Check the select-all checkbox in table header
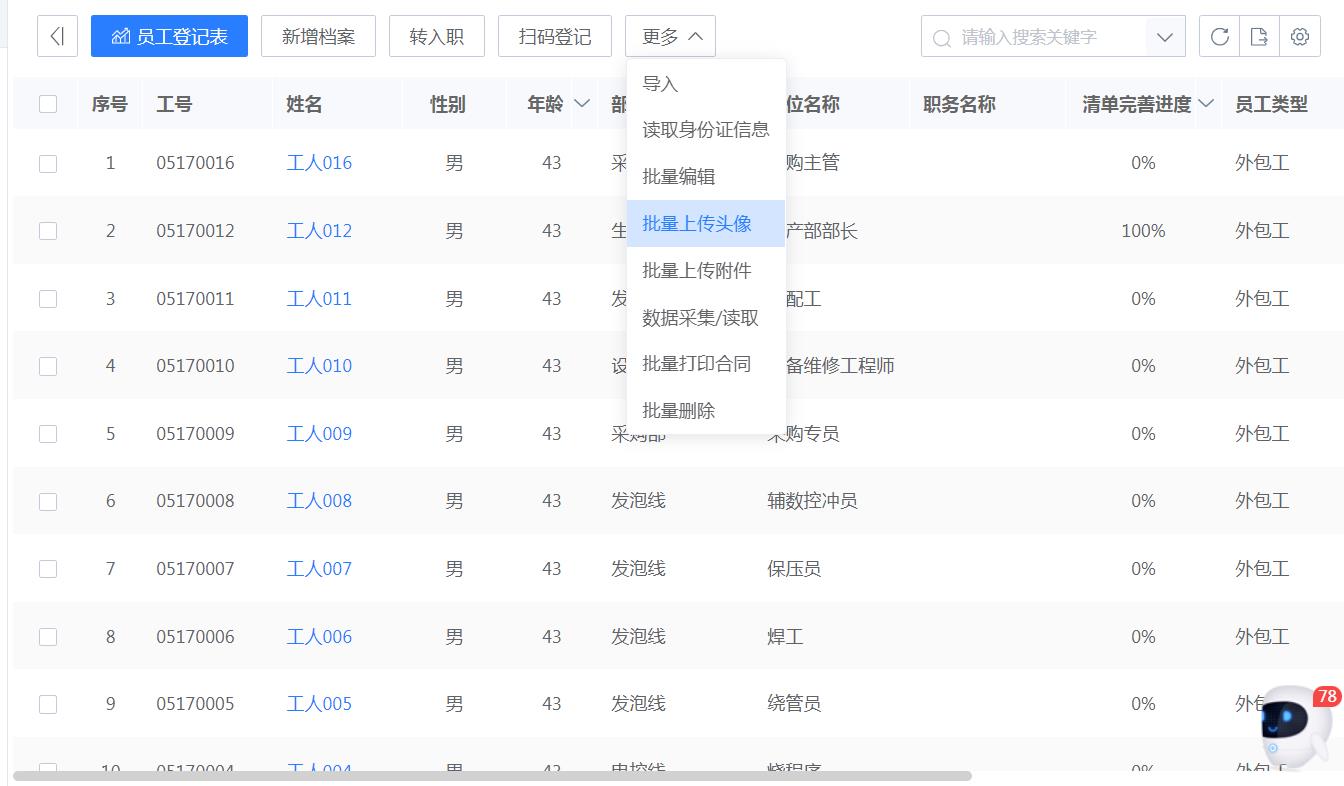 47,103
